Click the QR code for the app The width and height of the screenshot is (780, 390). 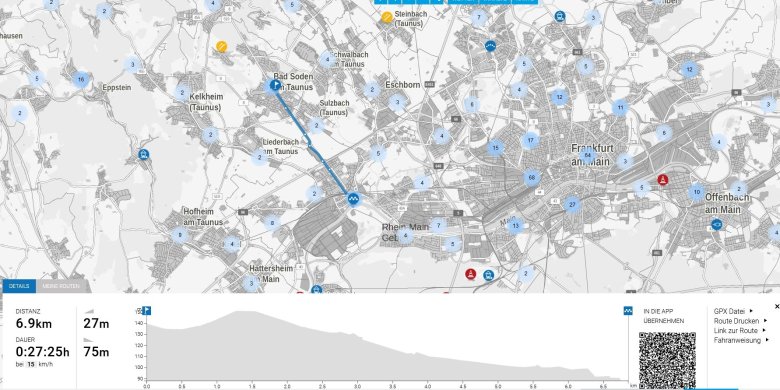click(x=667, y=361)
